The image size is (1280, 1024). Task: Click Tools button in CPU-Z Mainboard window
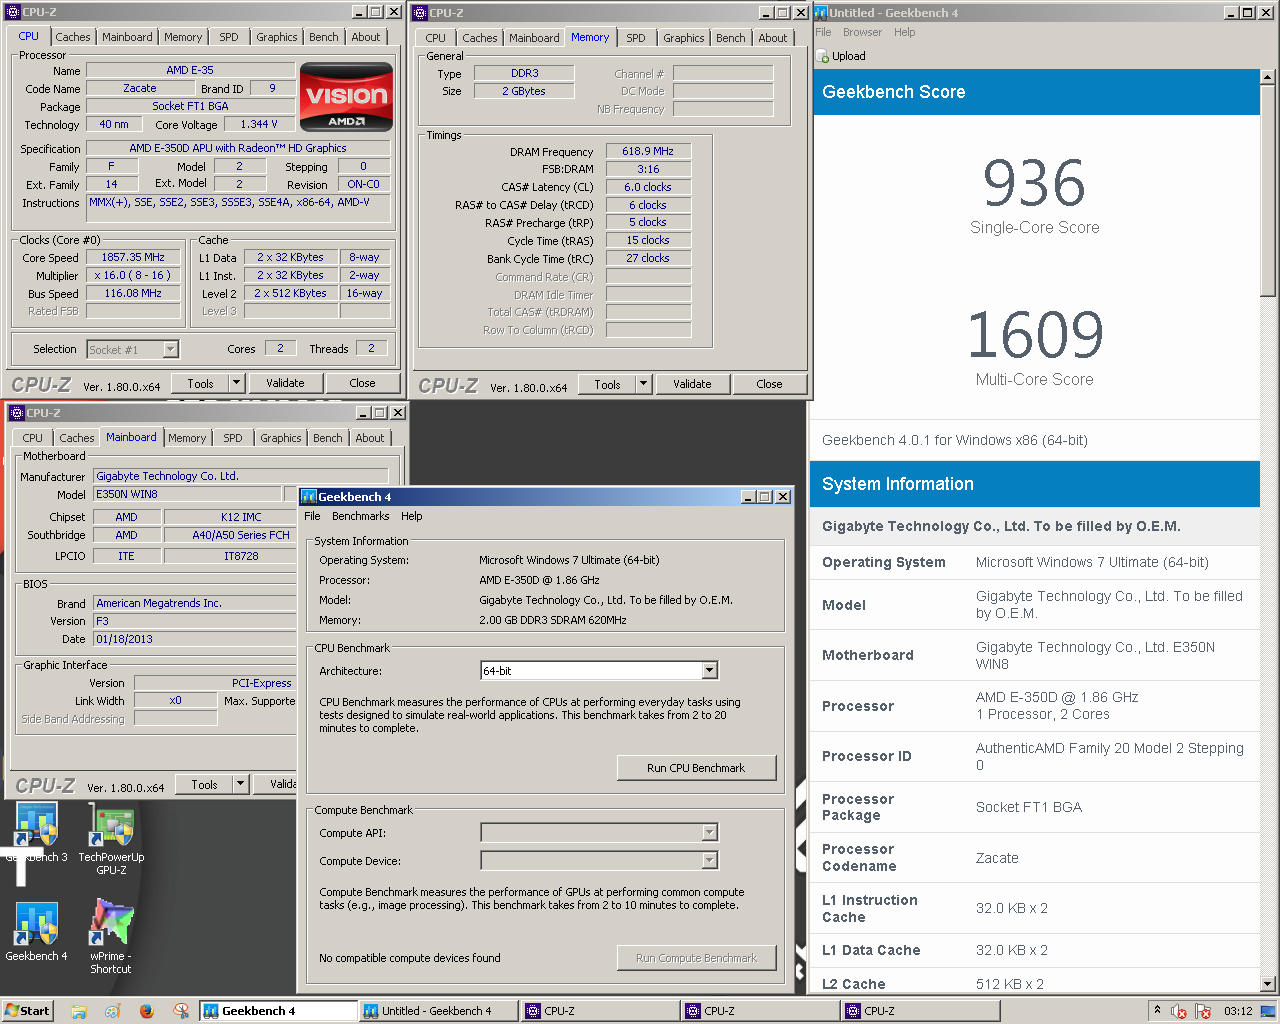point(204,785)
